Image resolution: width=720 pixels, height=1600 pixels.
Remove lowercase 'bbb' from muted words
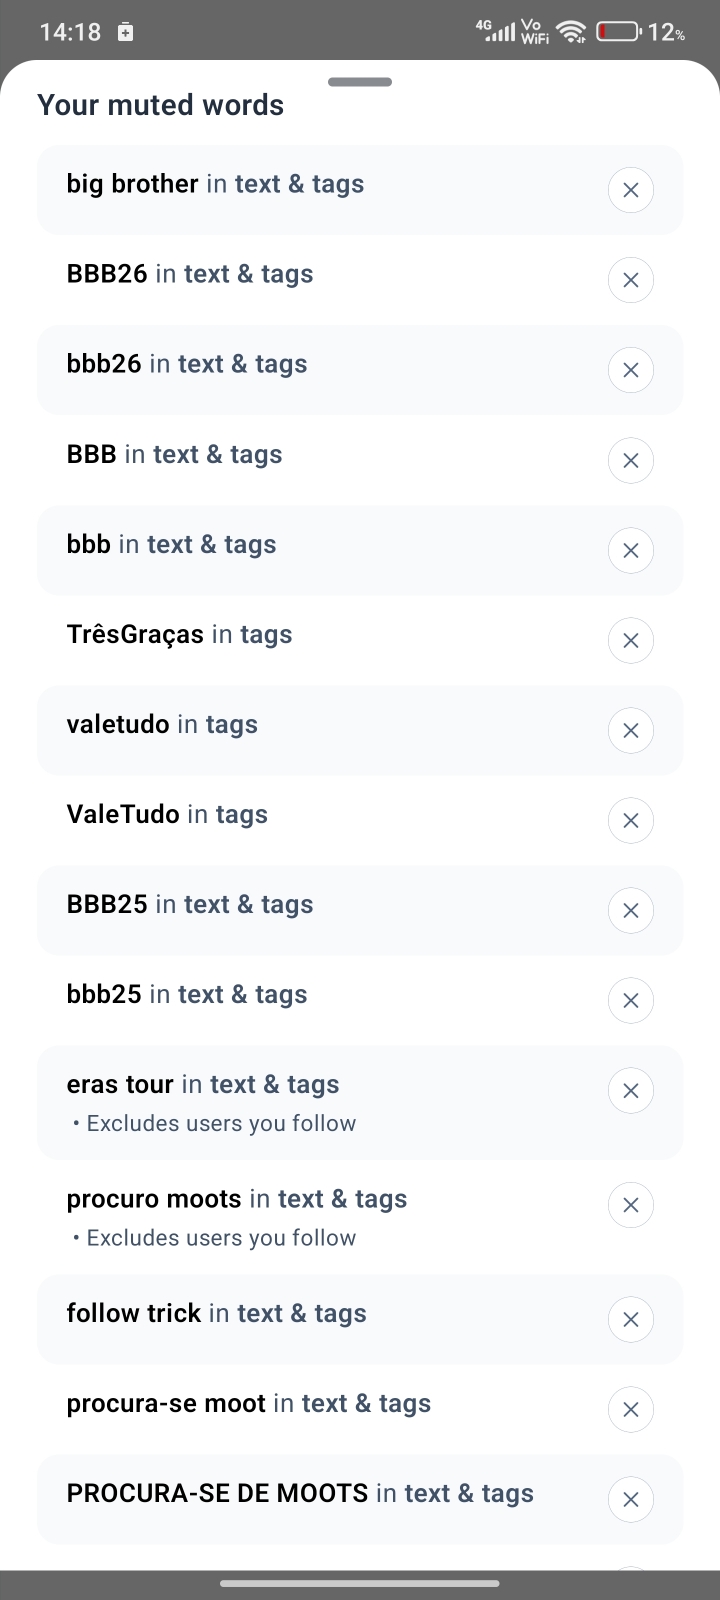tap(630, 550)
